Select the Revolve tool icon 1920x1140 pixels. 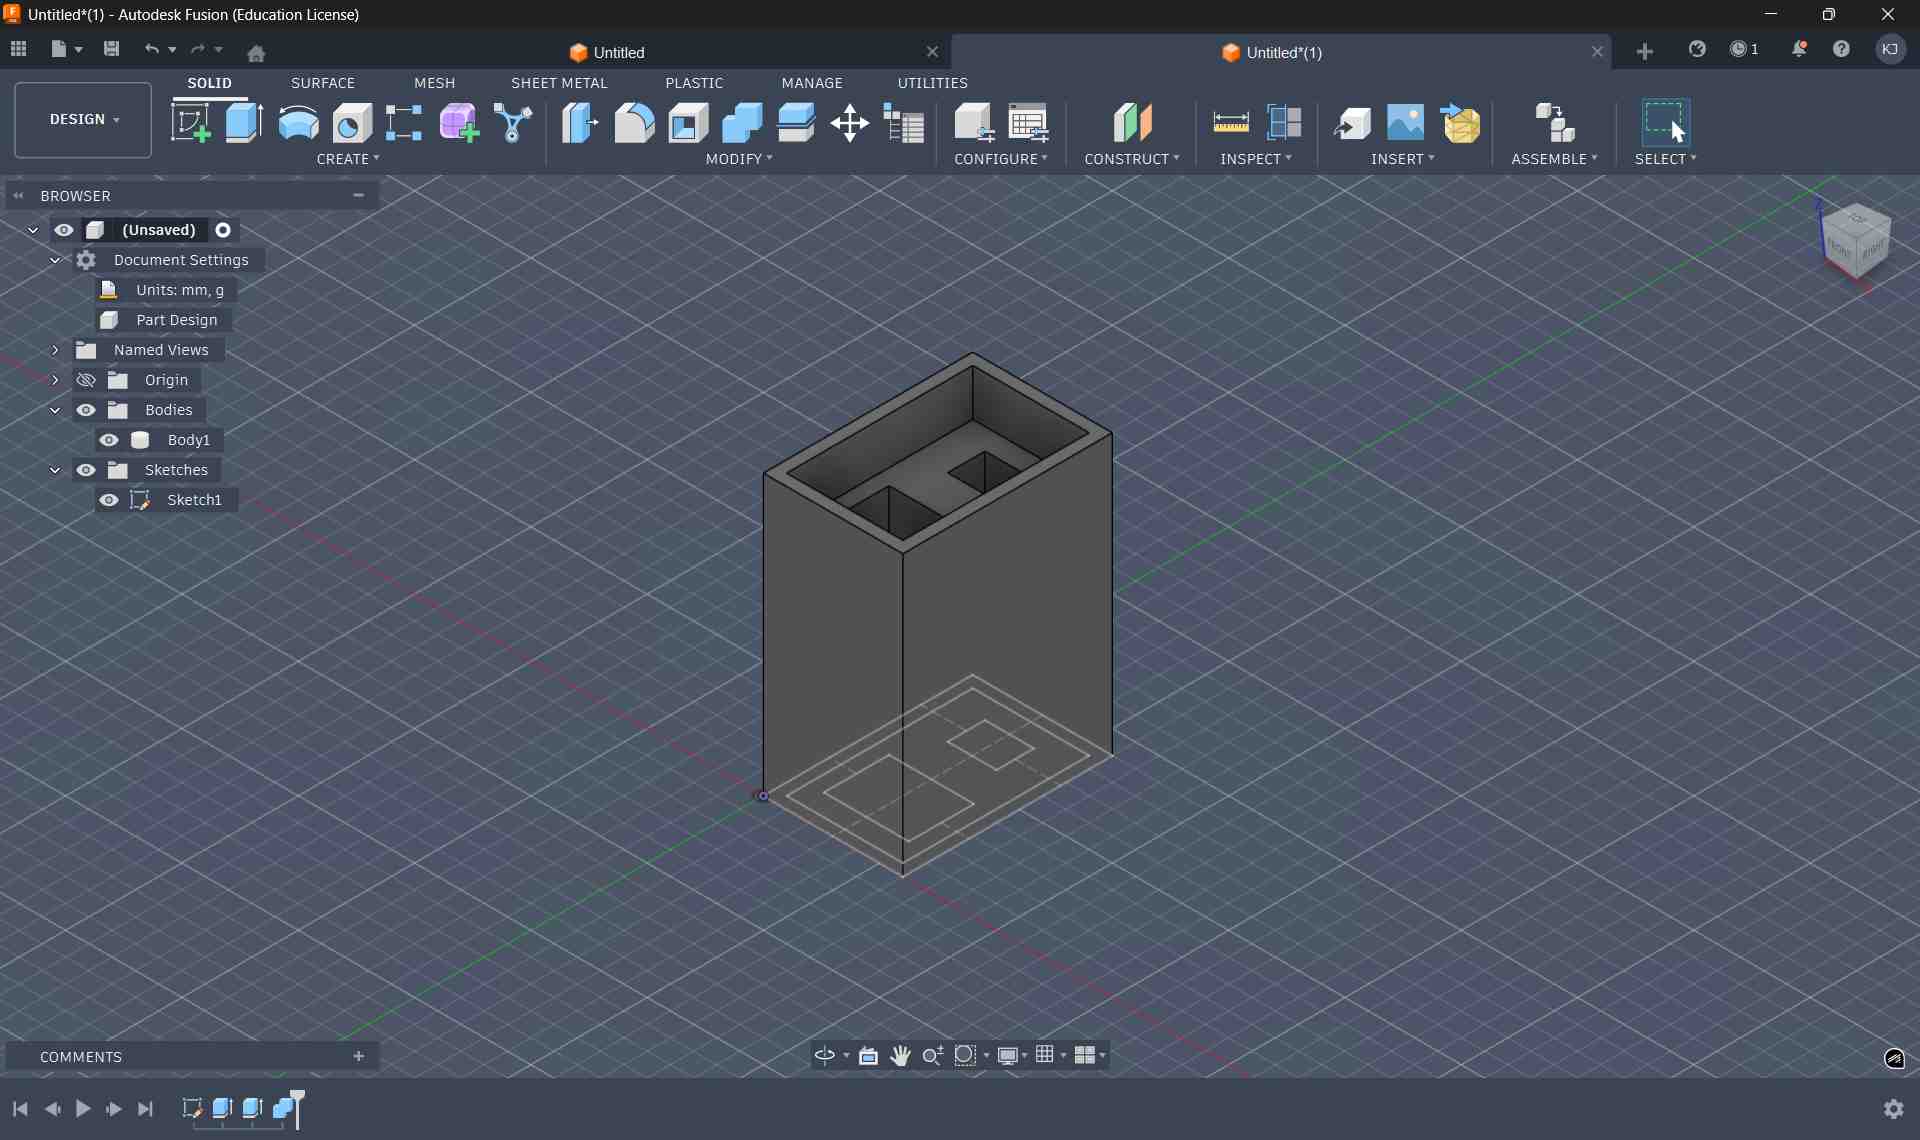tap(298, 123)
